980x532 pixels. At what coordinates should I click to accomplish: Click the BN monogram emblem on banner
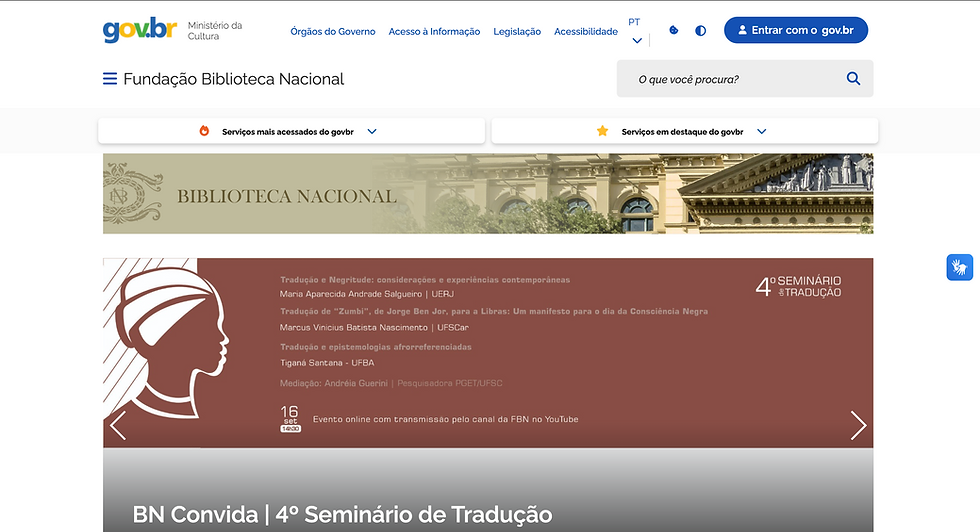coord(132,193)
